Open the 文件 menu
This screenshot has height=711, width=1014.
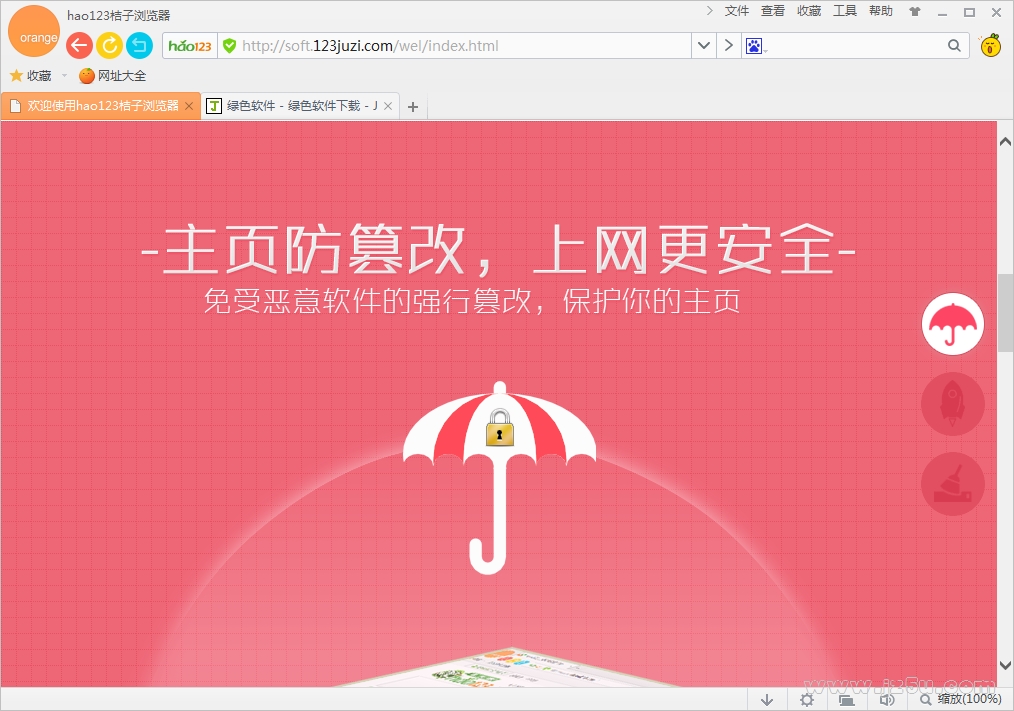737,11
